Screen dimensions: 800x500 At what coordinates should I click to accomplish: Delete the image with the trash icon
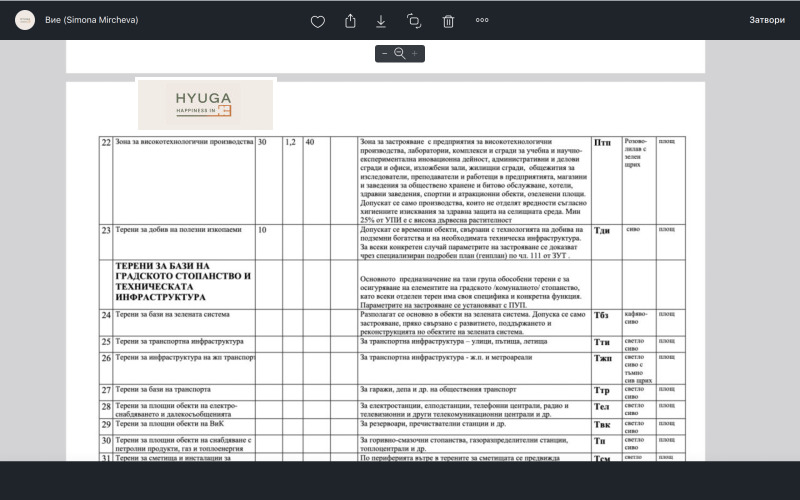(x=448, y=20)
